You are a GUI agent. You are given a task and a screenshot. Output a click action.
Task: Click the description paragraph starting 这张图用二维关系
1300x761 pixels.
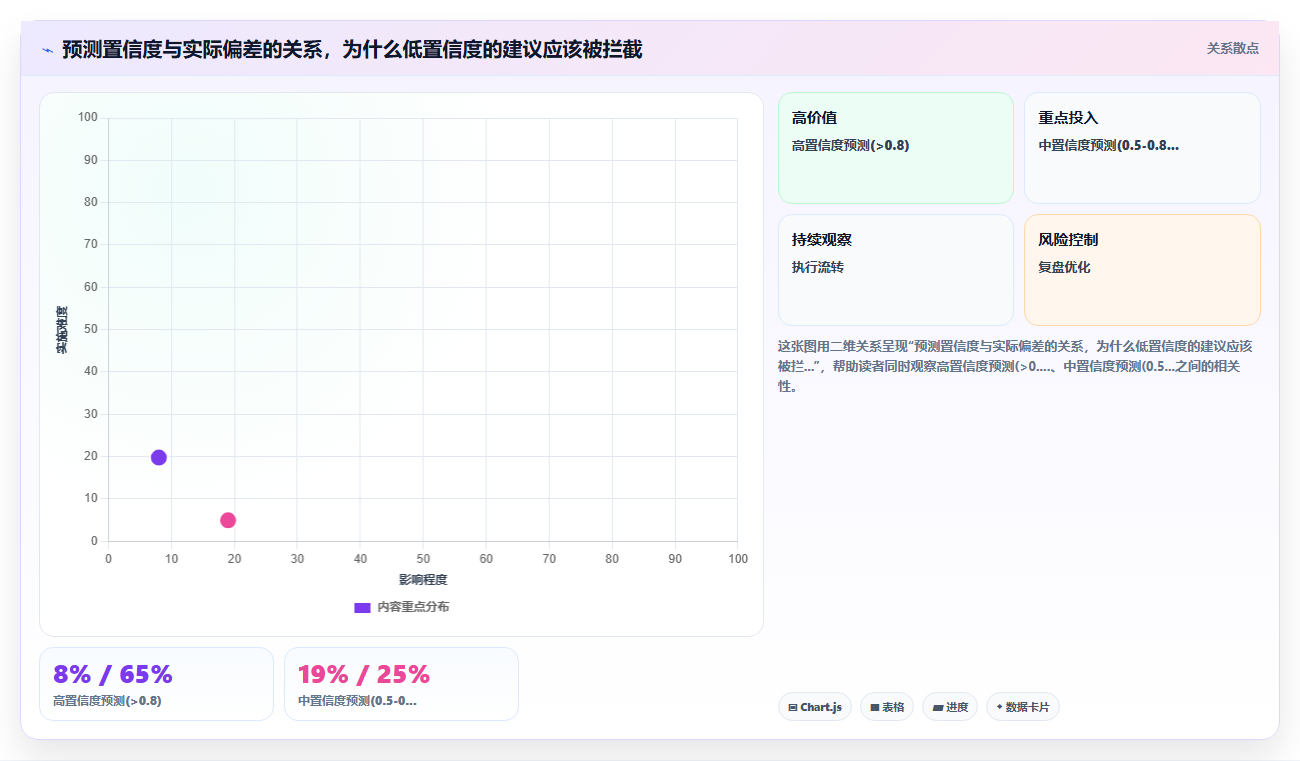tap(1015, 366)
